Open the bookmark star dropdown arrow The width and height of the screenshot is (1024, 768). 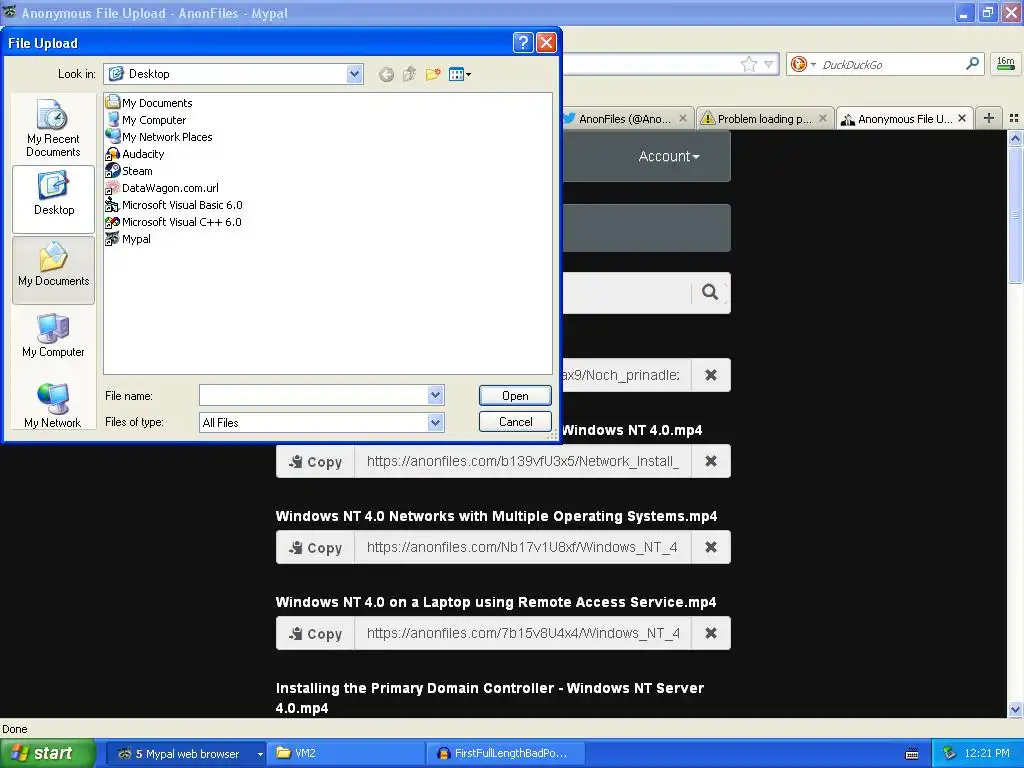click(768, 64)
